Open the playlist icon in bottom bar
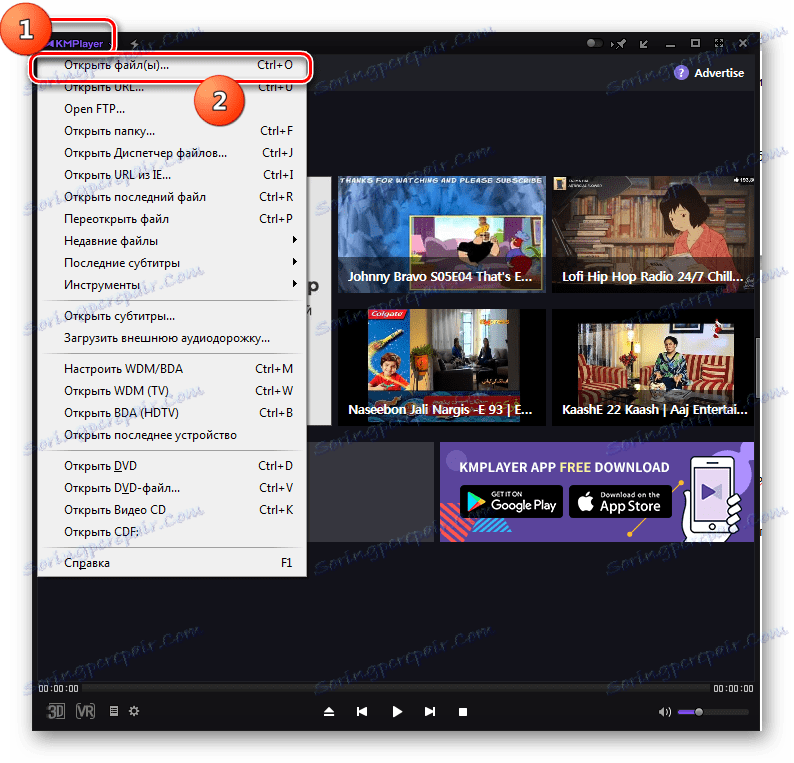794x763 pixels. (x=114, y=711)
